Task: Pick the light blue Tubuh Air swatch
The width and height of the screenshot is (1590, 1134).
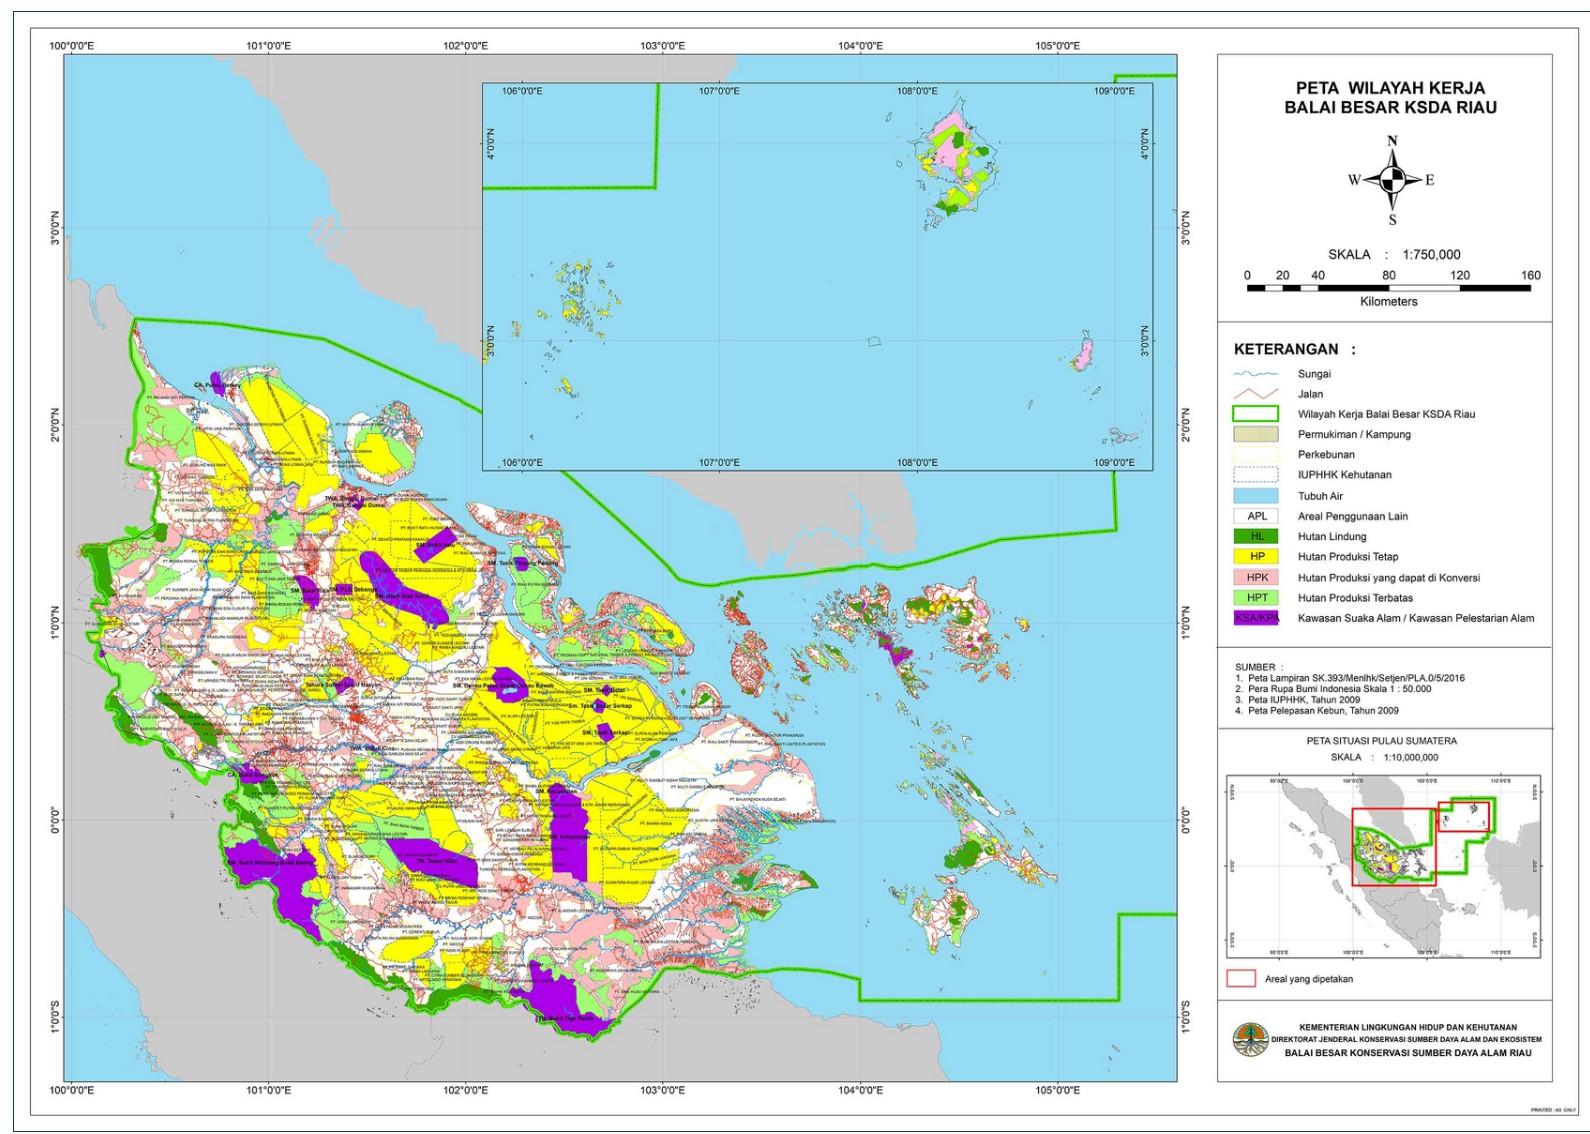Action: [x=1256, y=496]
